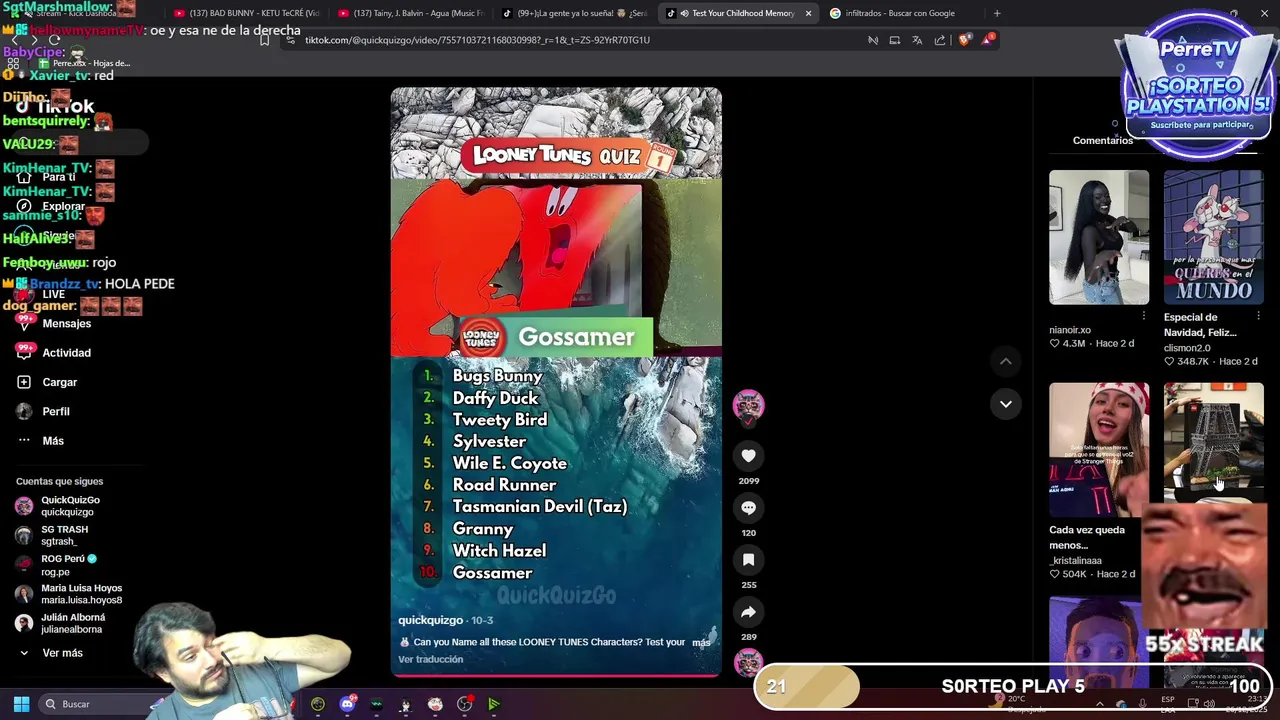
Task: Open the green arrow app in taskbar
Action: click(494, 704)
